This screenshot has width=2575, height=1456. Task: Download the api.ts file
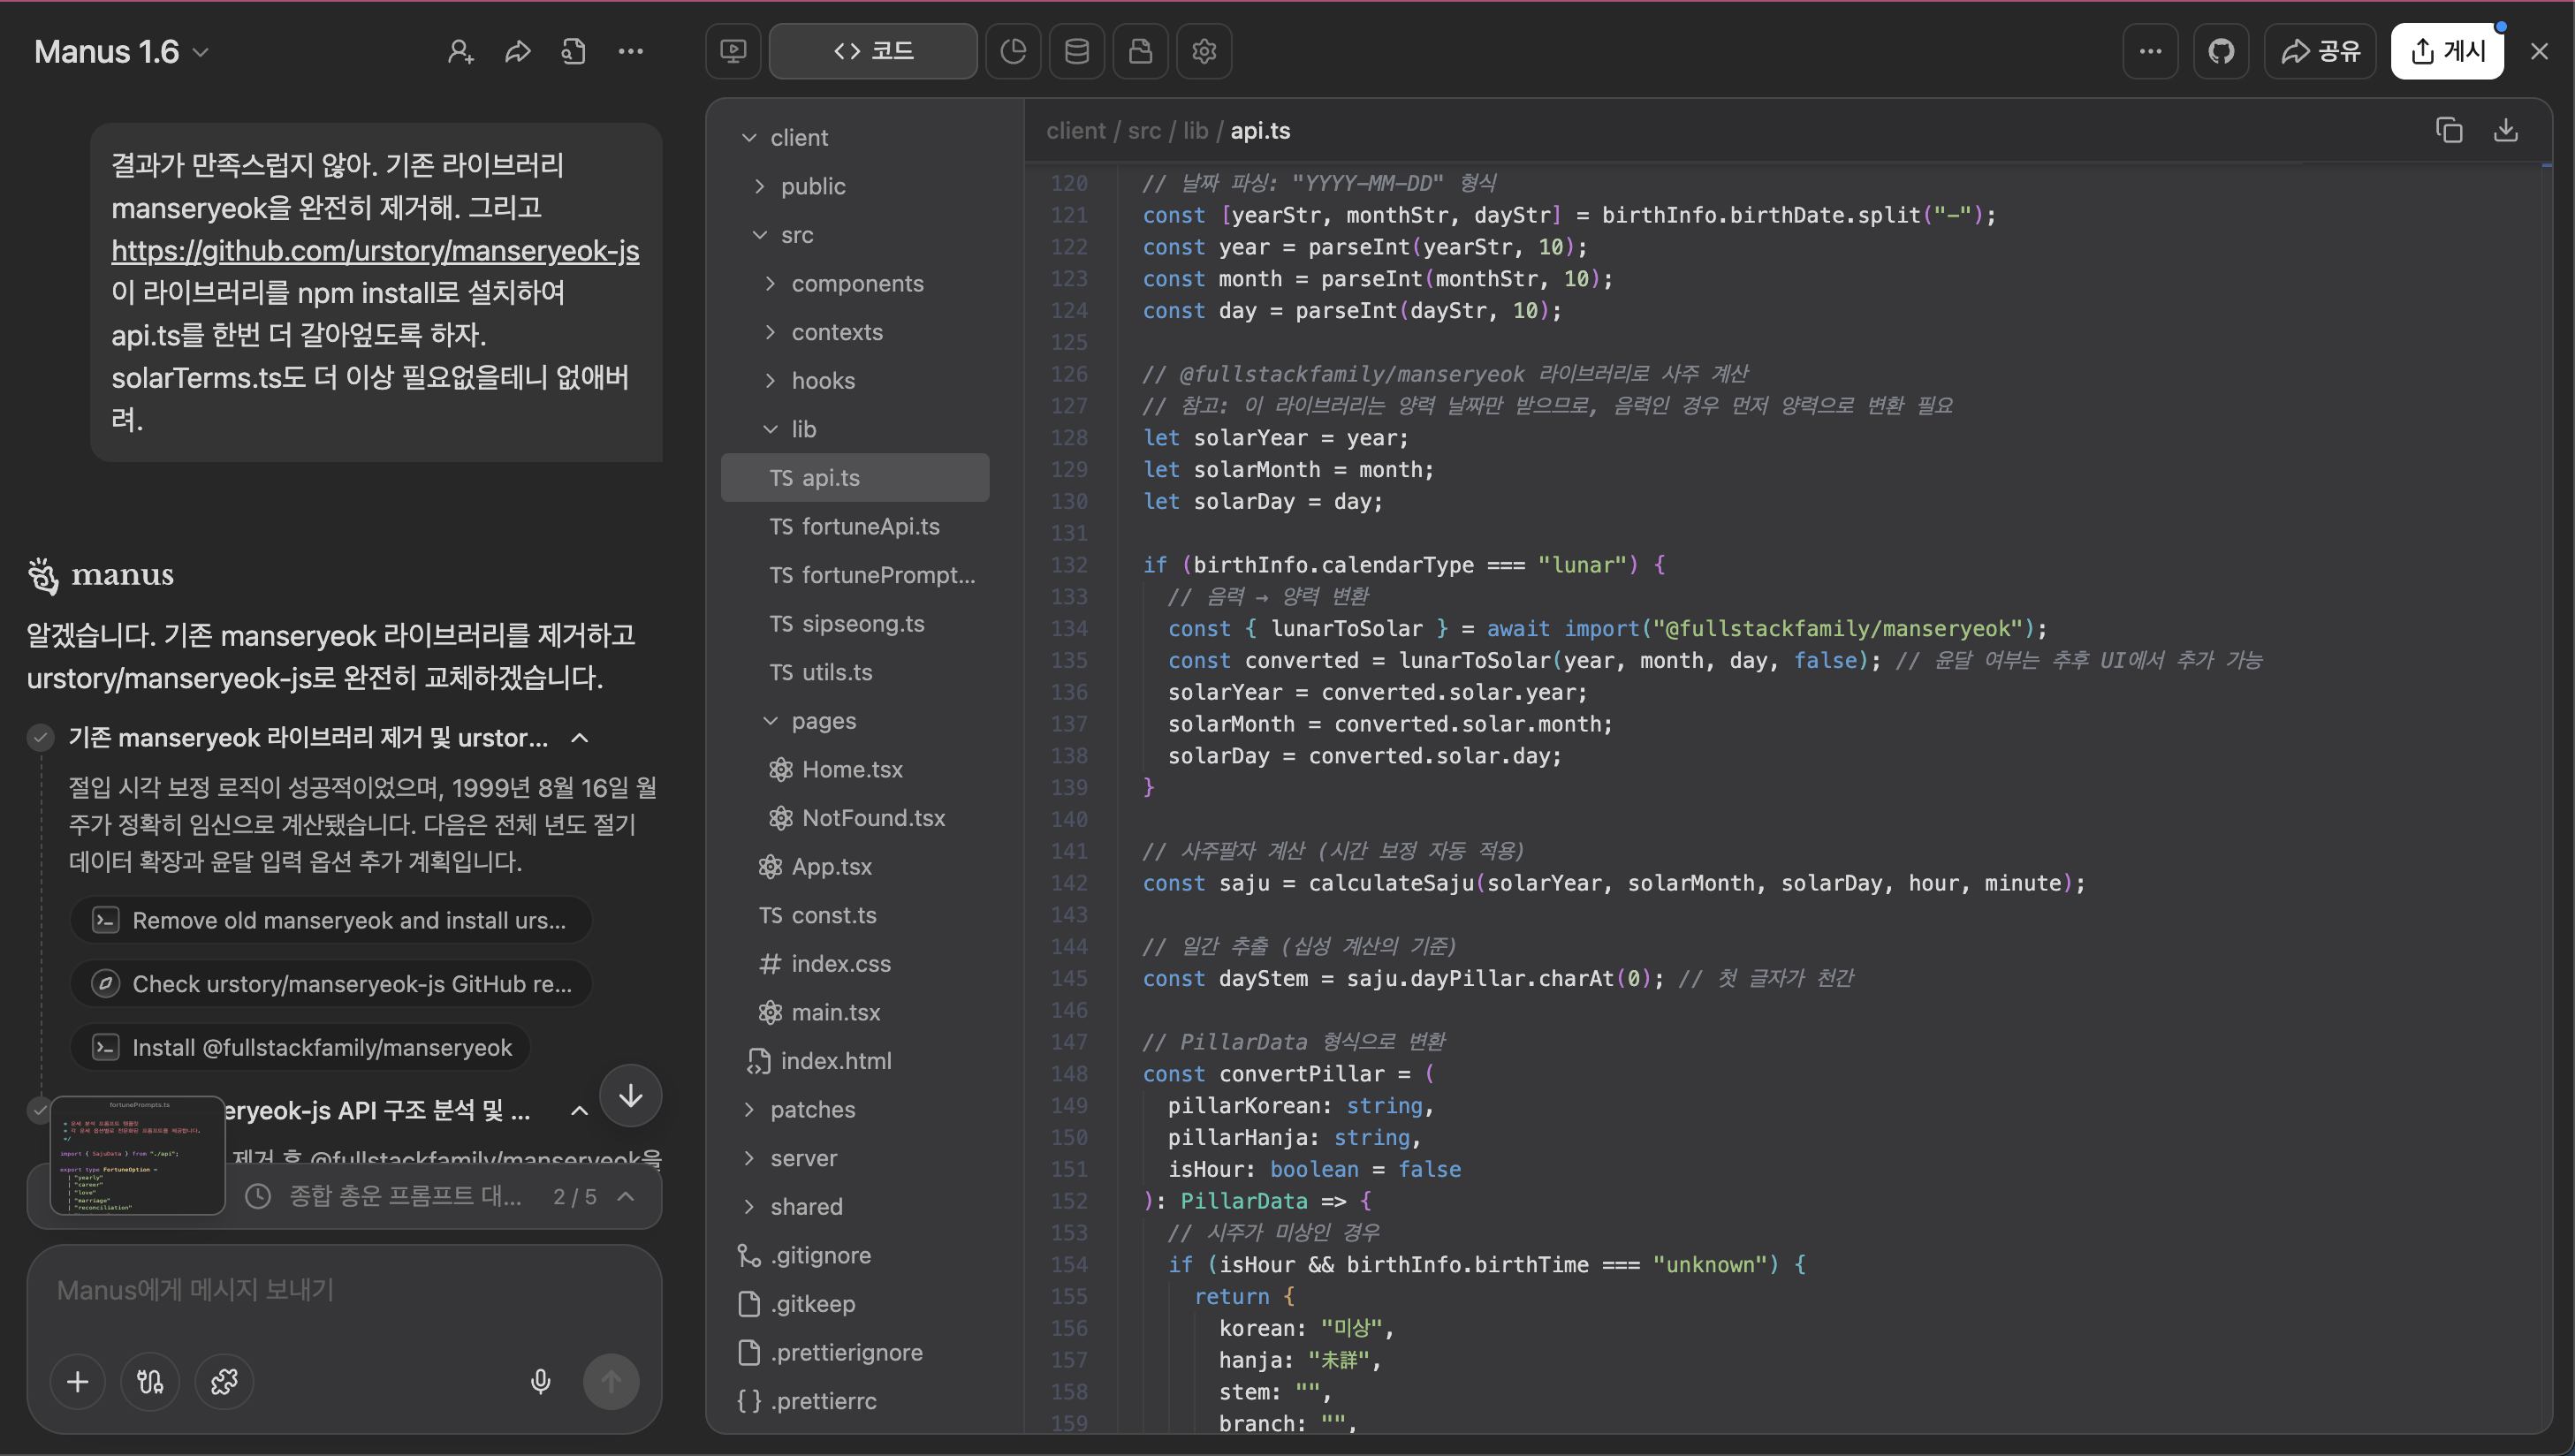pos(2505,130)
